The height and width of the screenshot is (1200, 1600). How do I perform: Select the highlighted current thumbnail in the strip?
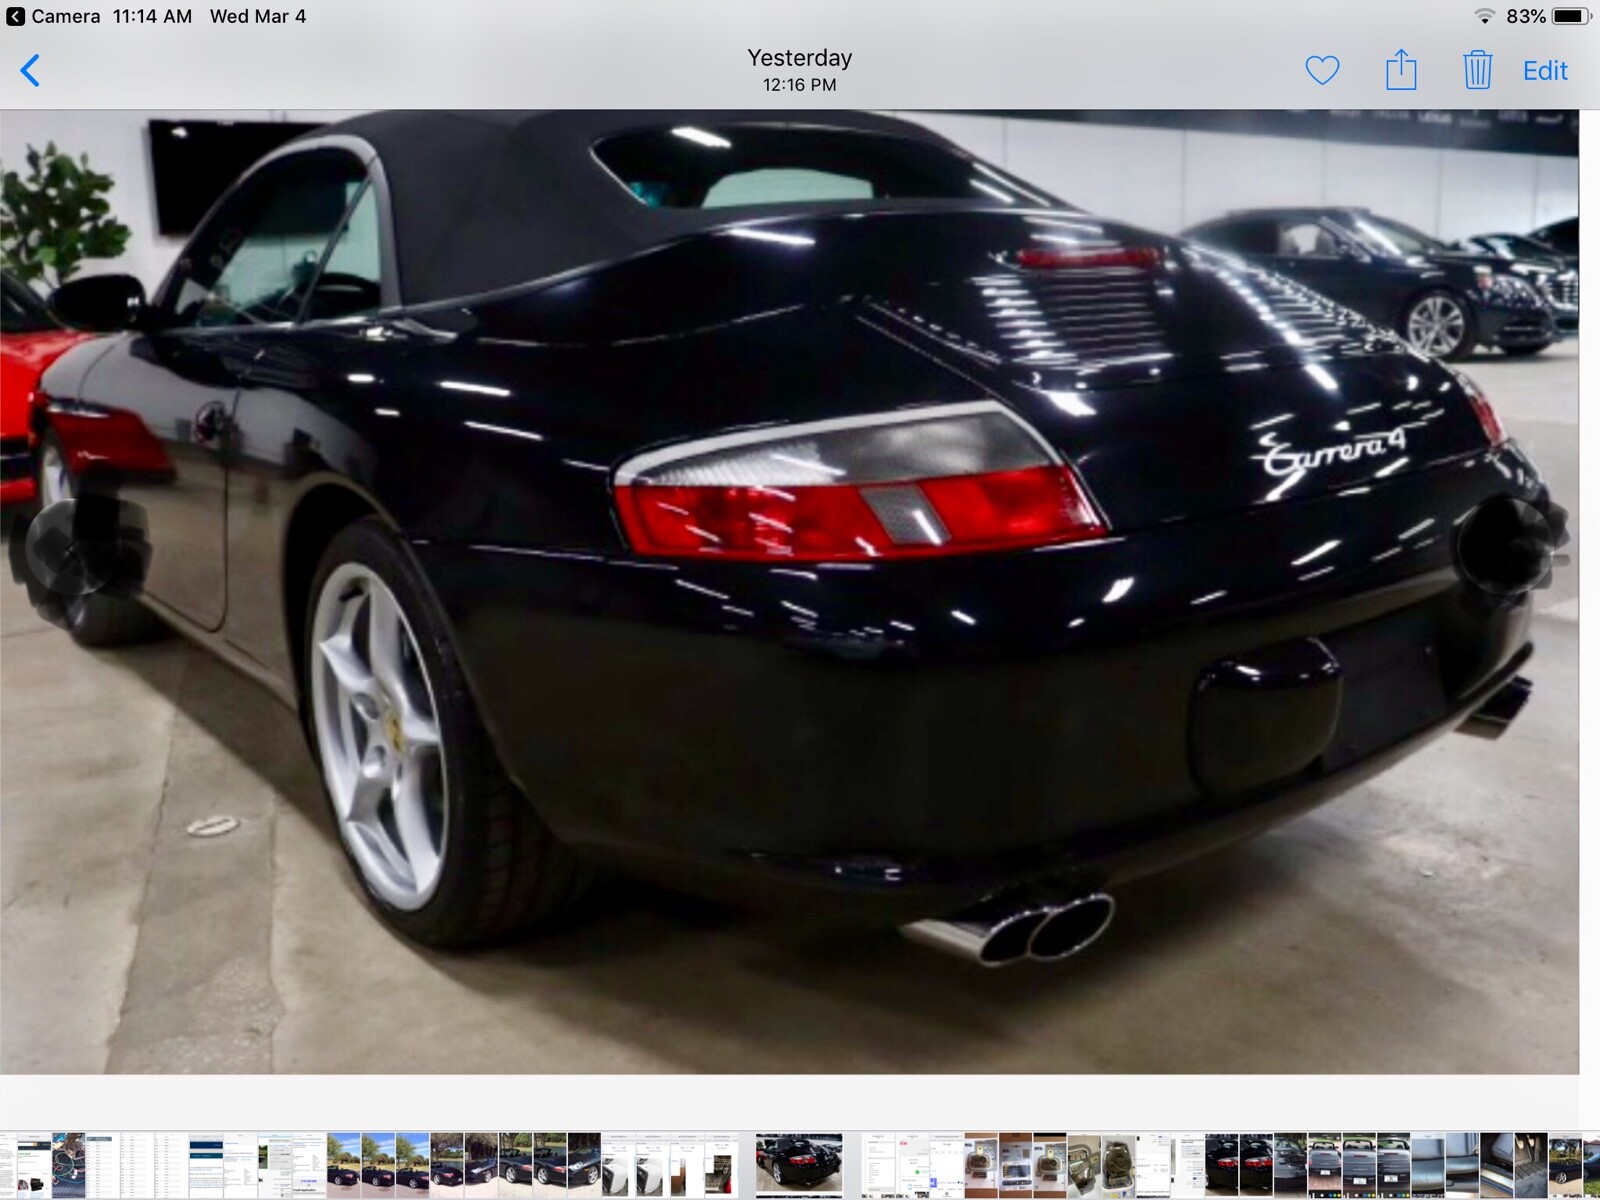click(x=799, y=1165)
